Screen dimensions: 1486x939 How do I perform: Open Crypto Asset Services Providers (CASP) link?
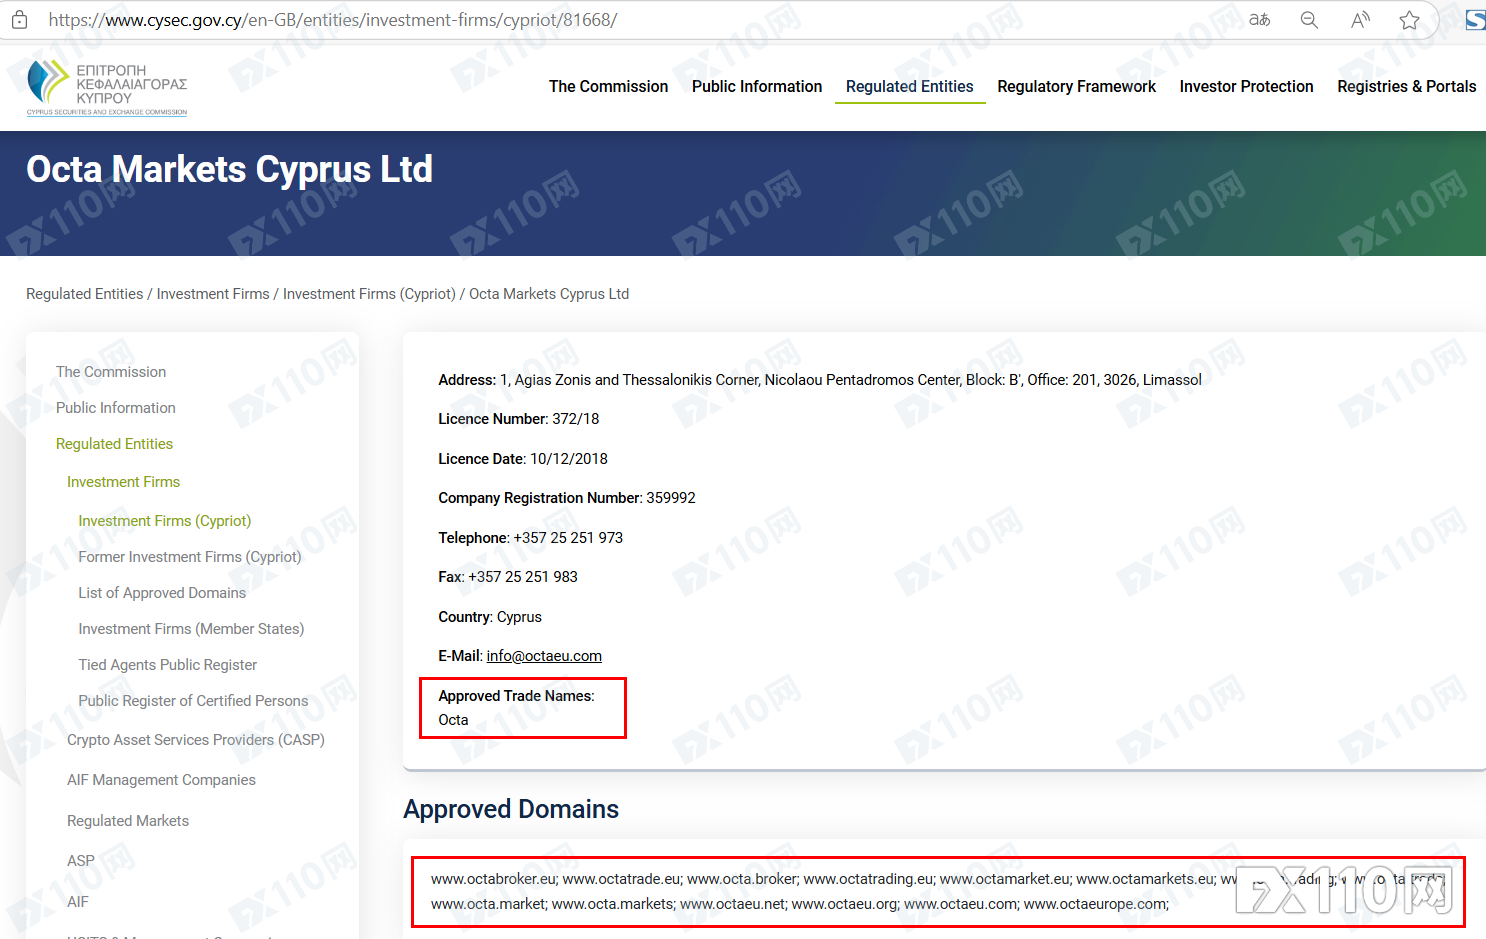tap(196, 740)
